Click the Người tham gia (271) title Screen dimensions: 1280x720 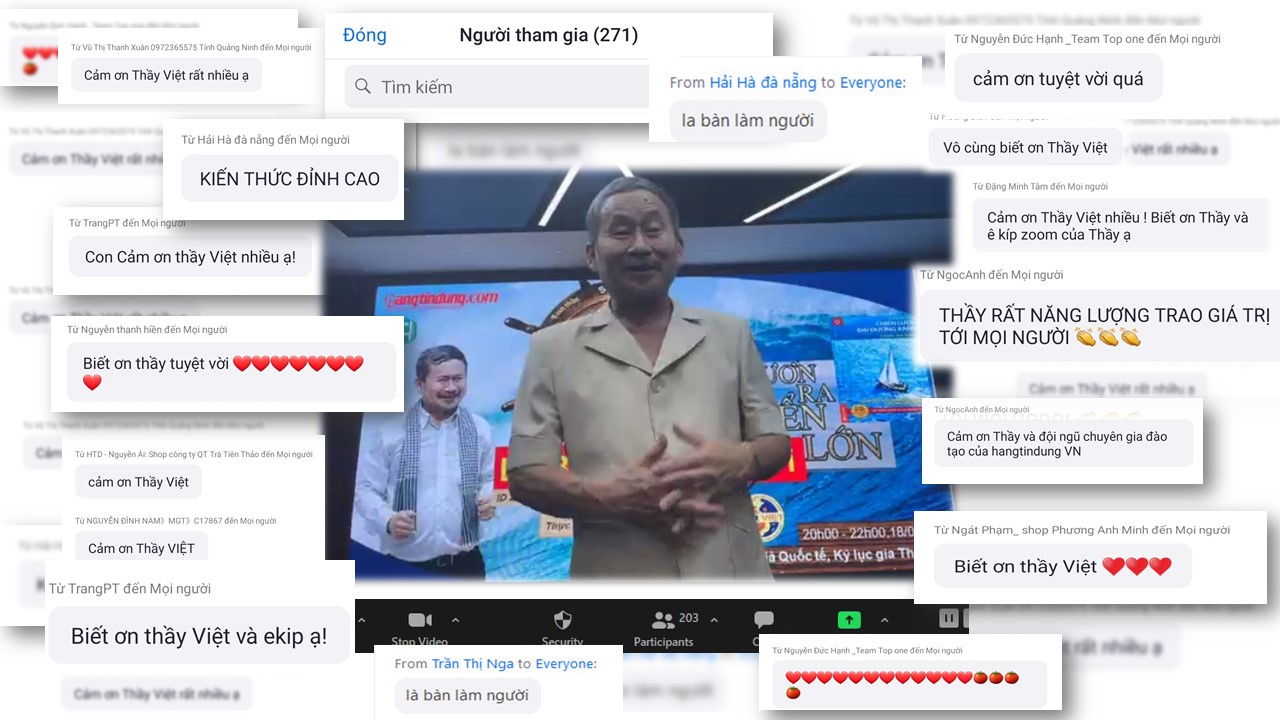pos(549,35)
